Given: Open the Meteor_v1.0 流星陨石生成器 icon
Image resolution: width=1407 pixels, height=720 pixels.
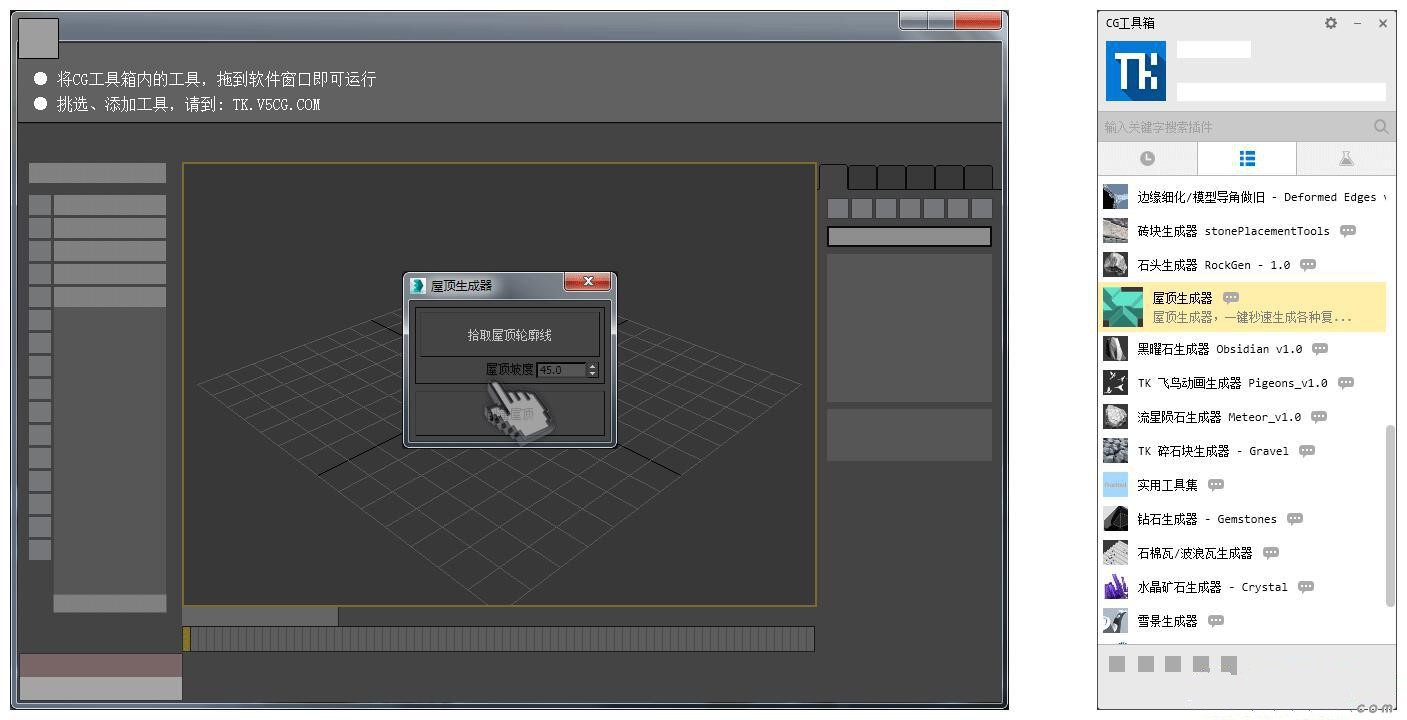Looking at the screenshot, I should point(1114,416).
